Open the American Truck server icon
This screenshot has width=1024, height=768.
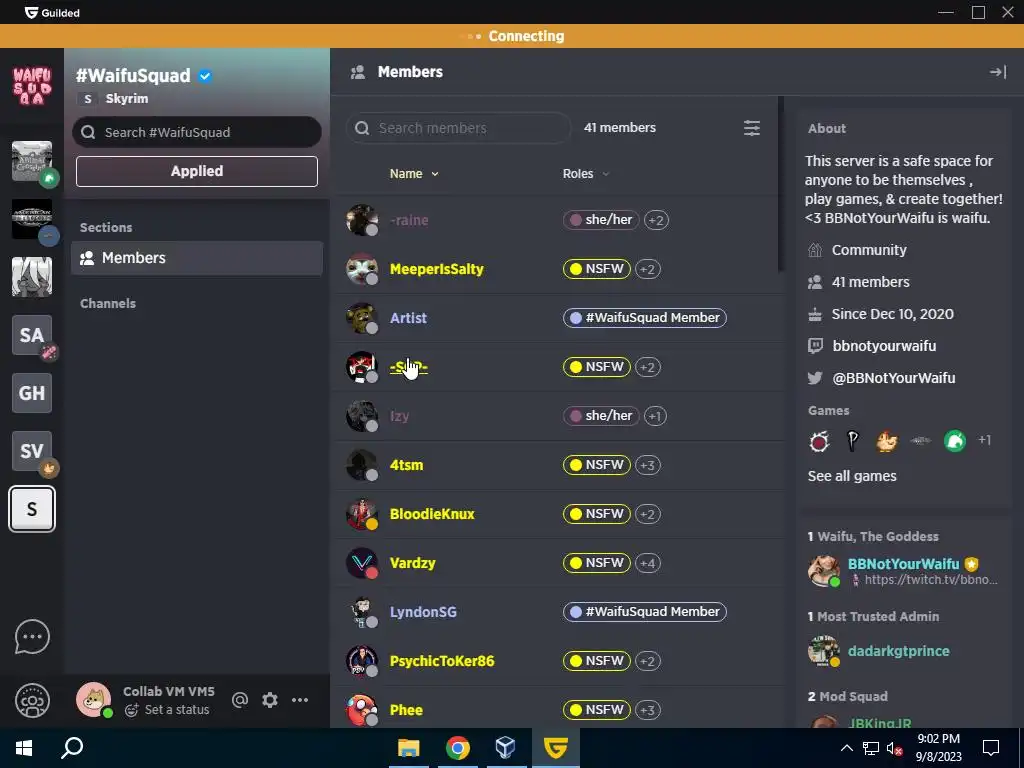(x=31, y=219)
